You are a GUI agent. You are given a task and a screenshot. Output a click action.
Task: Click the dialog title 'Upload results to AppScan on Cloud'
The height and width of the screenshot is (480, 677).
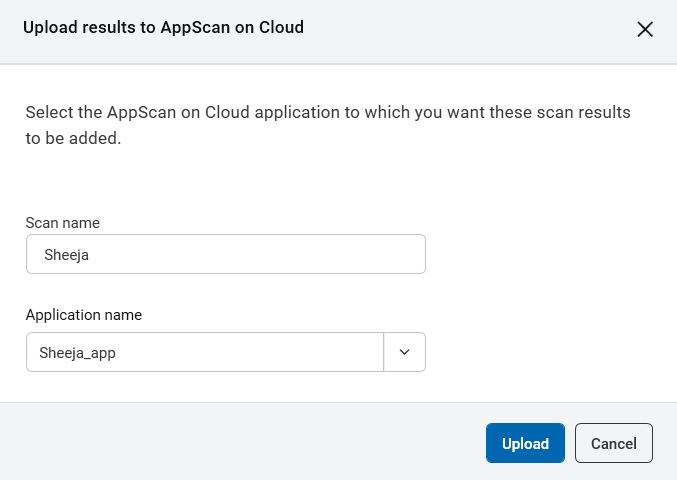coord(163,28)
